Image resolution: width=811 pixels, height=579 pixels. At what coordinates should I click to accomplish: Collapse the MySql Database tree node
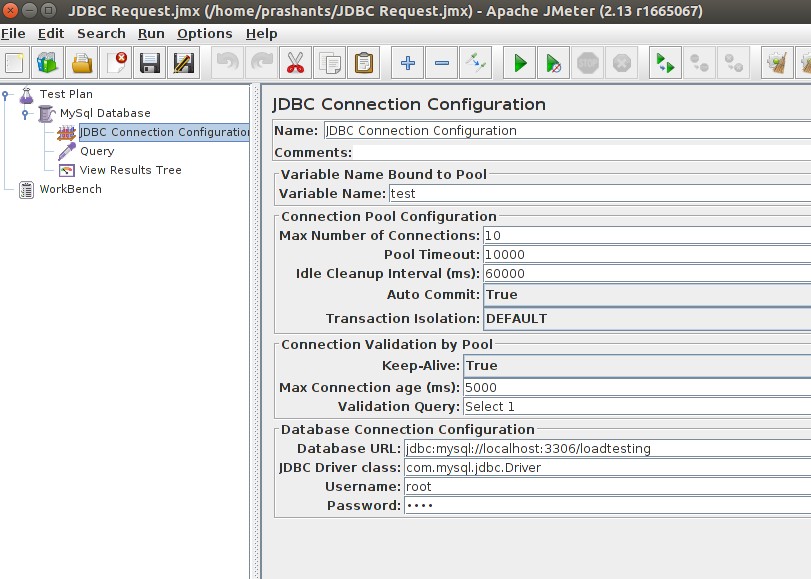pos(25,114)
